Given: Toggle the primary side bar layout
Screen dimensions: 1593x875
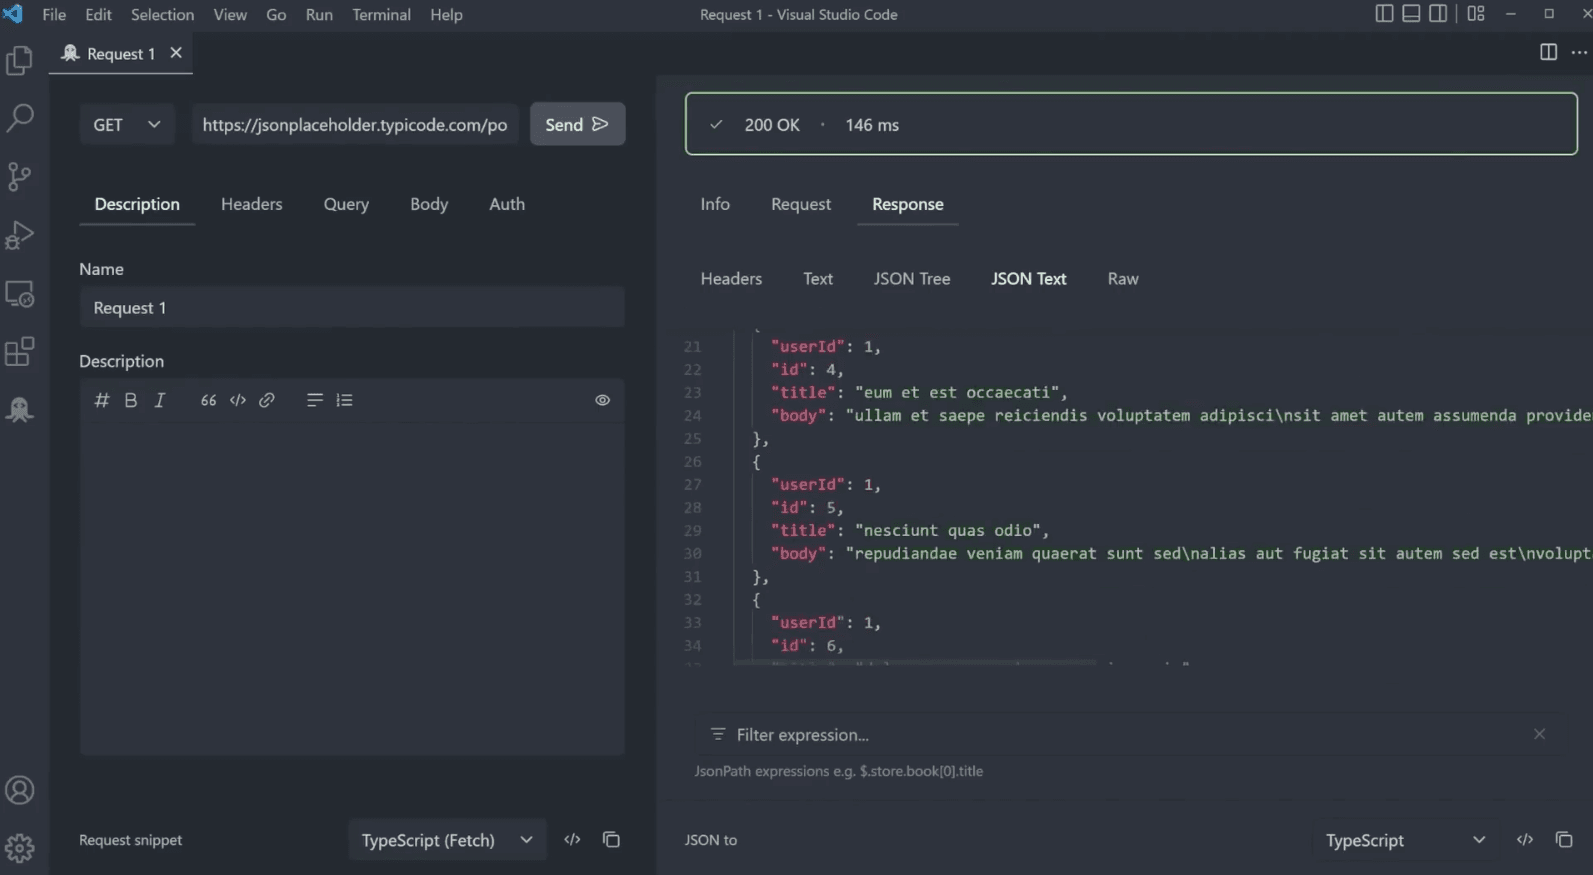Looking at the screenshot, I should tap(1384, 14).
